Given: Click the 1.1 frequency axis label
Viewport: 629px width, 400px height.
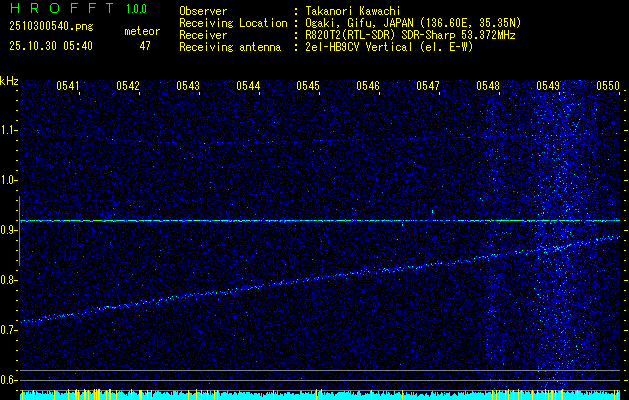Looking at the screenshot, I should click(9, 130).
